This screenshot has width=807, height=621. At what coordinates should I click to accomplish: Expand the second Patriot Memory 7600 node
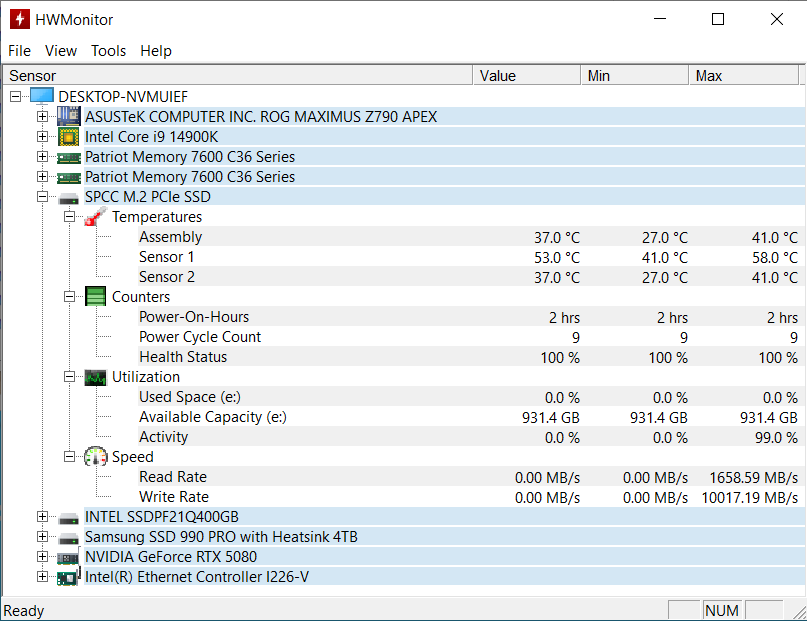click(43, 176)
